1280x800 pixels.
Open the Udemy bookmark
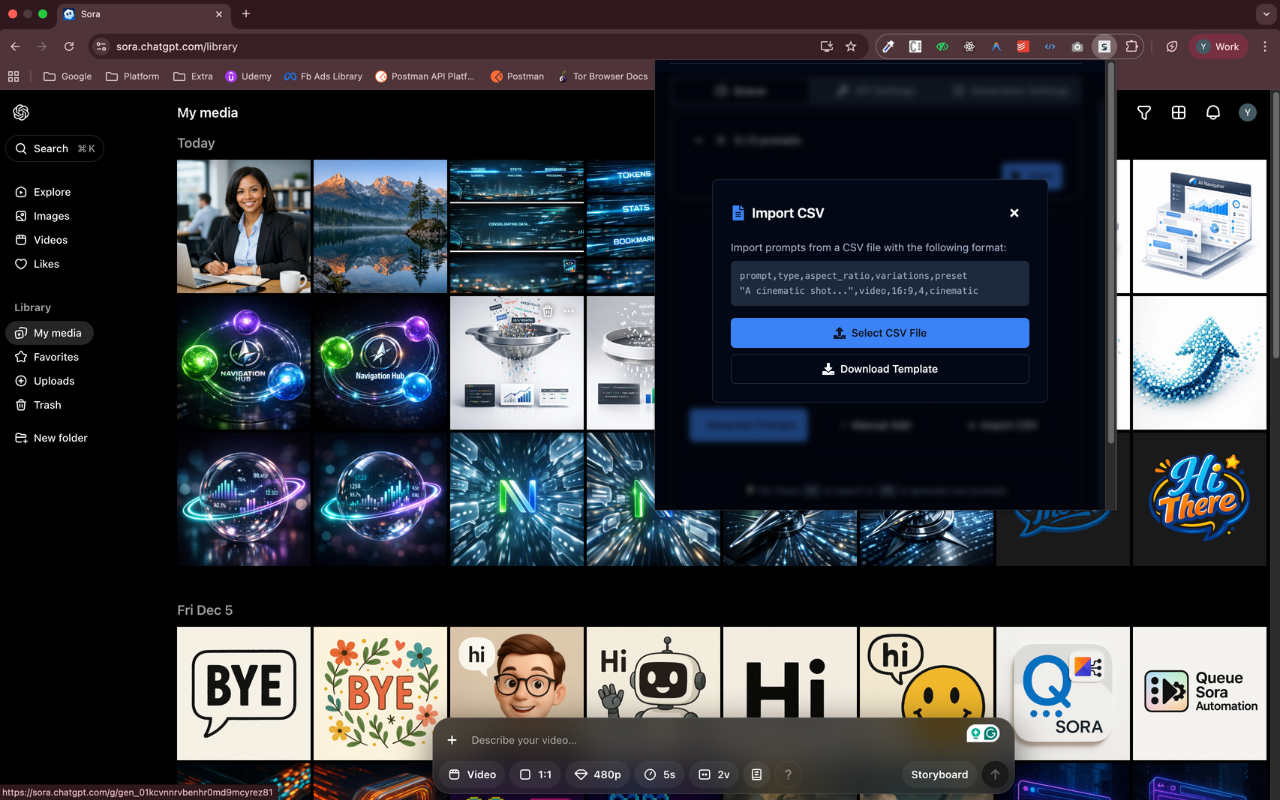coord(248,76)
